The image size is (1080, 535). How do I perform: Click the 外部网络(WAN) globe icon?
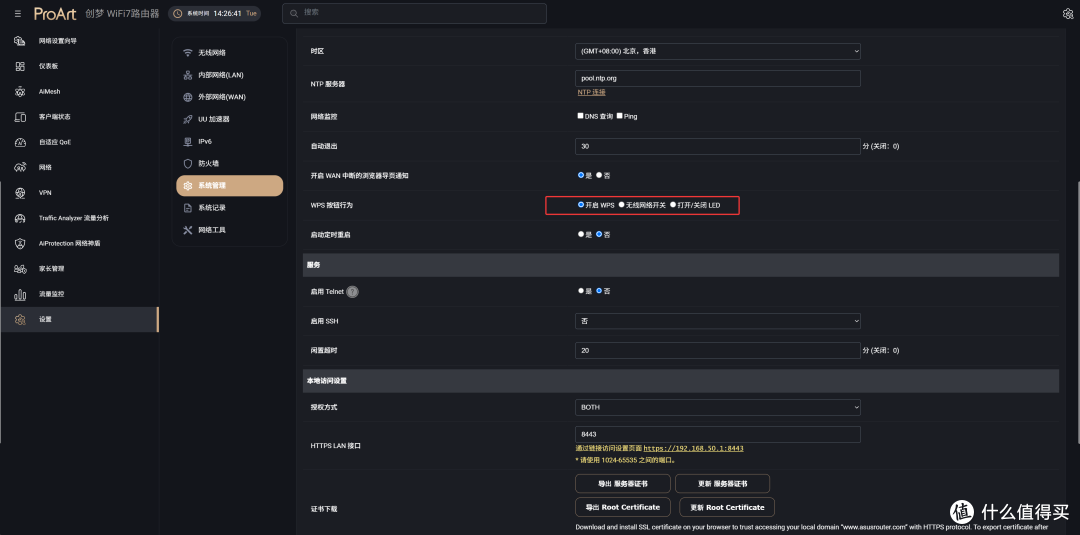pos(187,97)
